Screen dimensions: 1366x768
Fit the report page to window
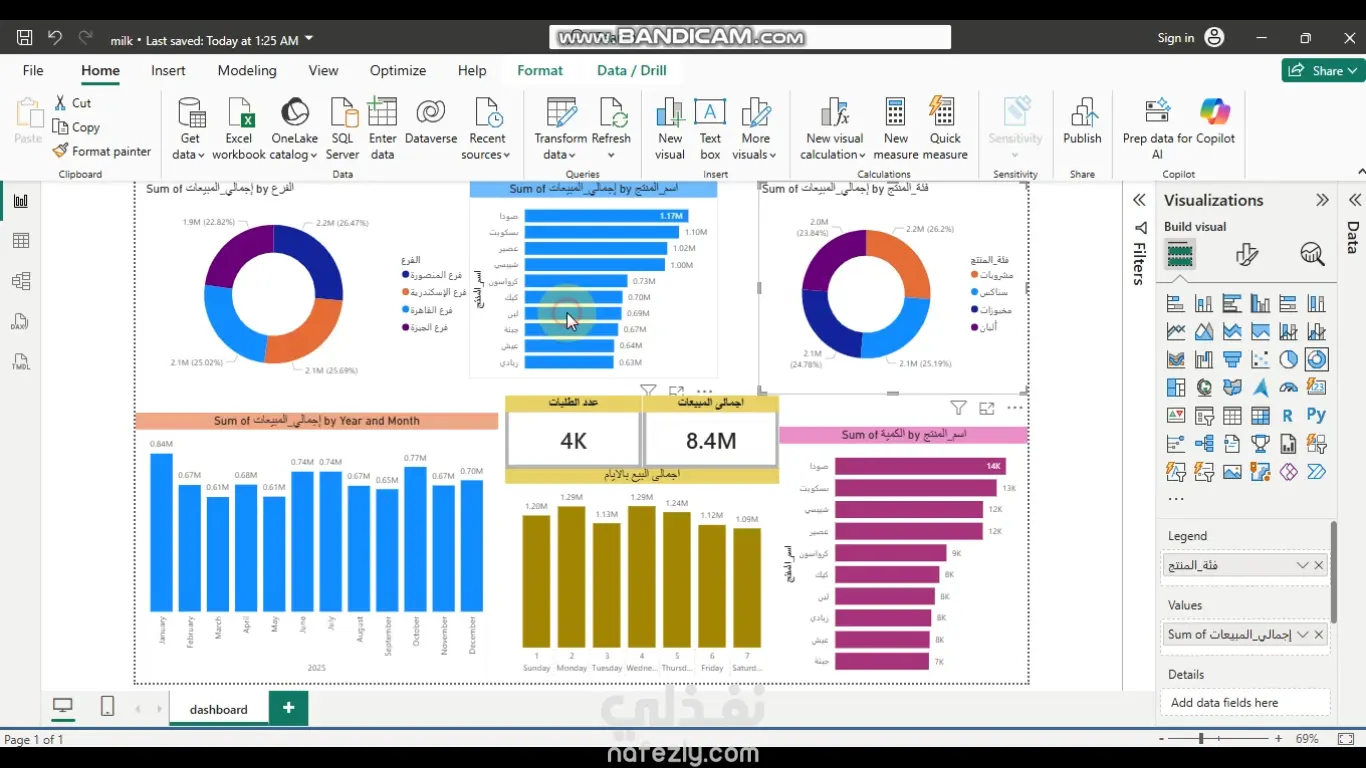coord(1345,739)
